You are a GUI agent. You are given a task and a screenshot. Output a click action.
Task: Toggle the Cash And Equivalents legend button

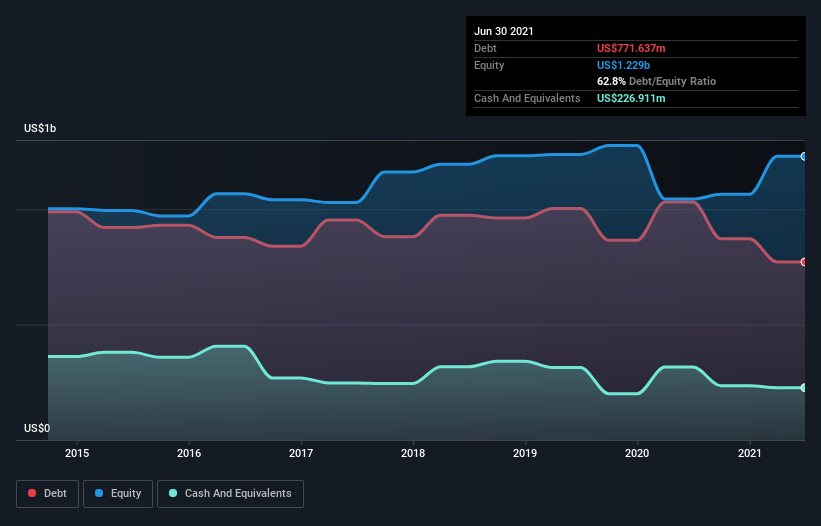(x=230, y=494)
